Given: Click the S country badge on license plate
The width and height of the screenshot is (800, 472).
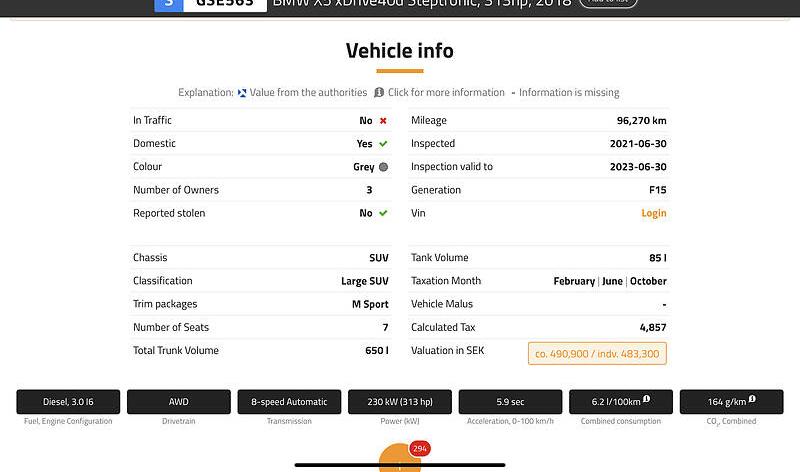Looking at the screenshot, I should pos(169,4).
